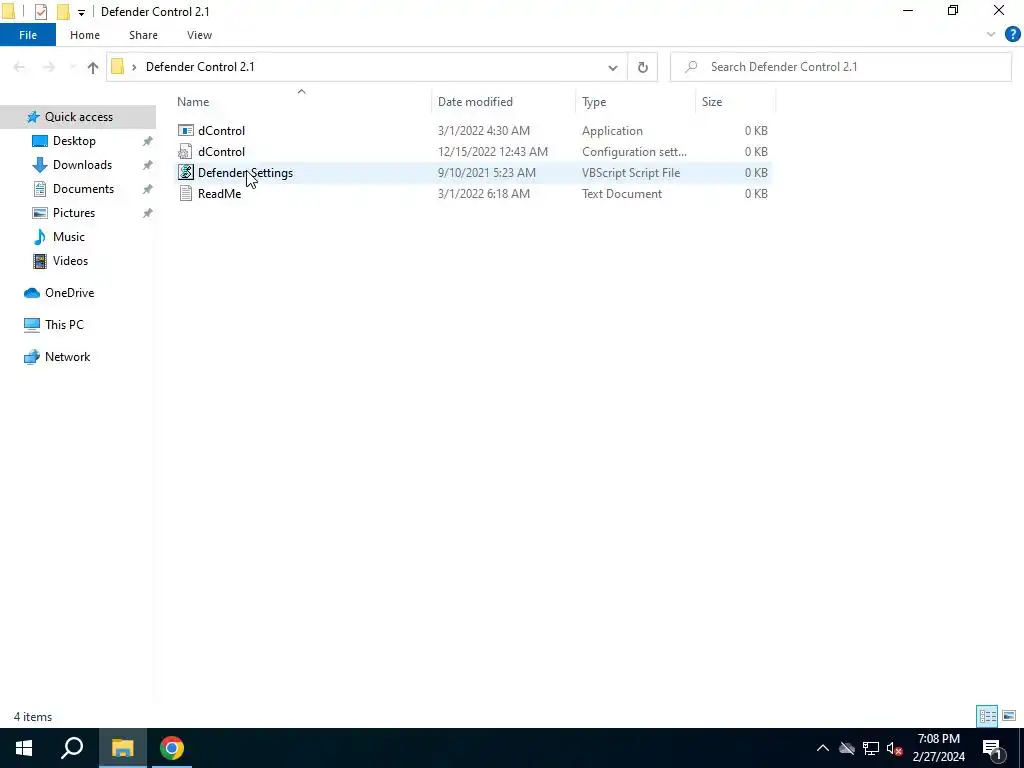Click the Quick access star icon
This screenshot has width=1024, height=768.
[x=33, y=117]
